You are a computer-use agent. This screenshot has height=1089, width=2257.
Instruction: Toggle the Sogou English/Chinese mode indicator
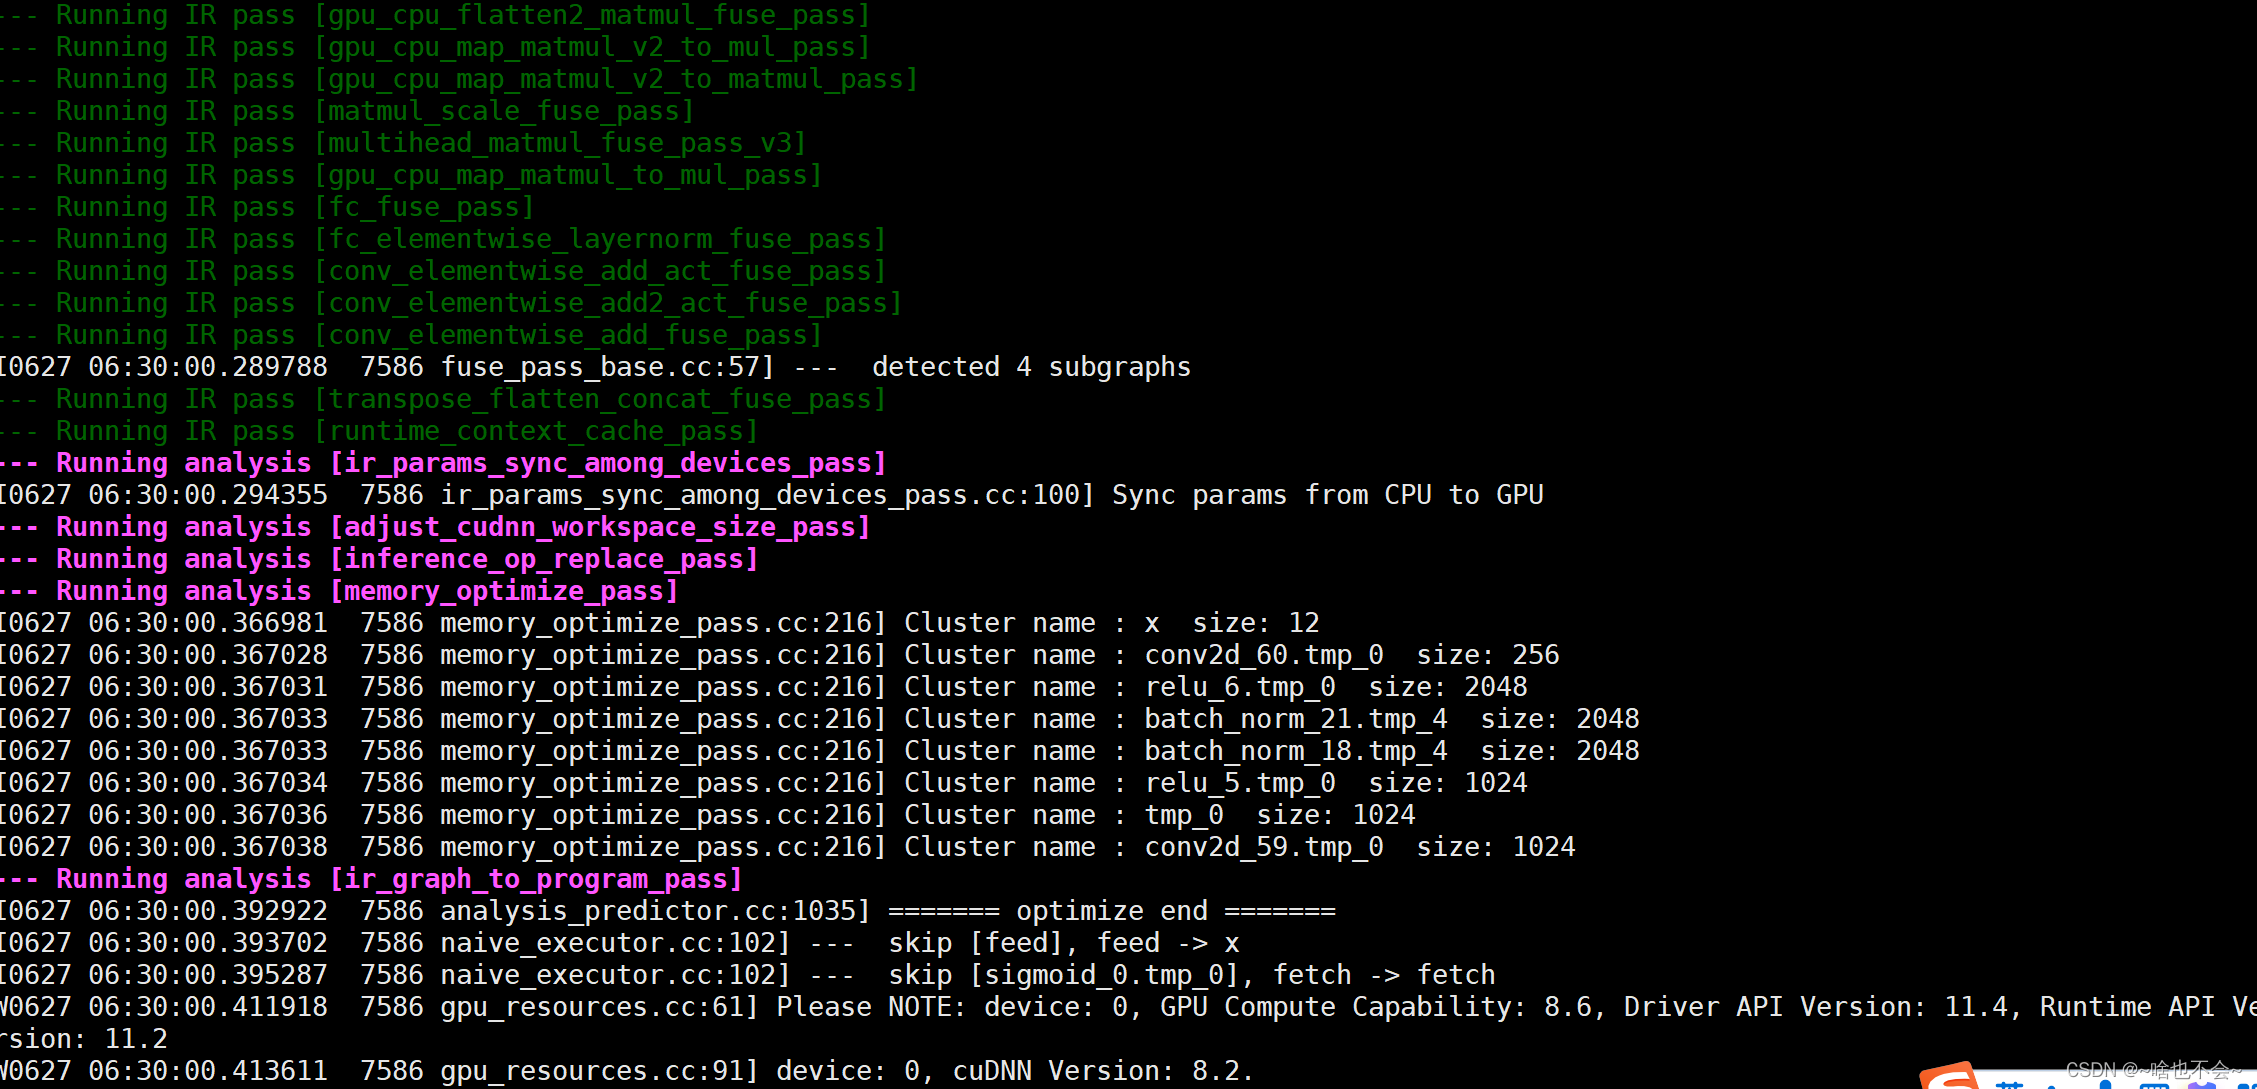point(2009,1085)
